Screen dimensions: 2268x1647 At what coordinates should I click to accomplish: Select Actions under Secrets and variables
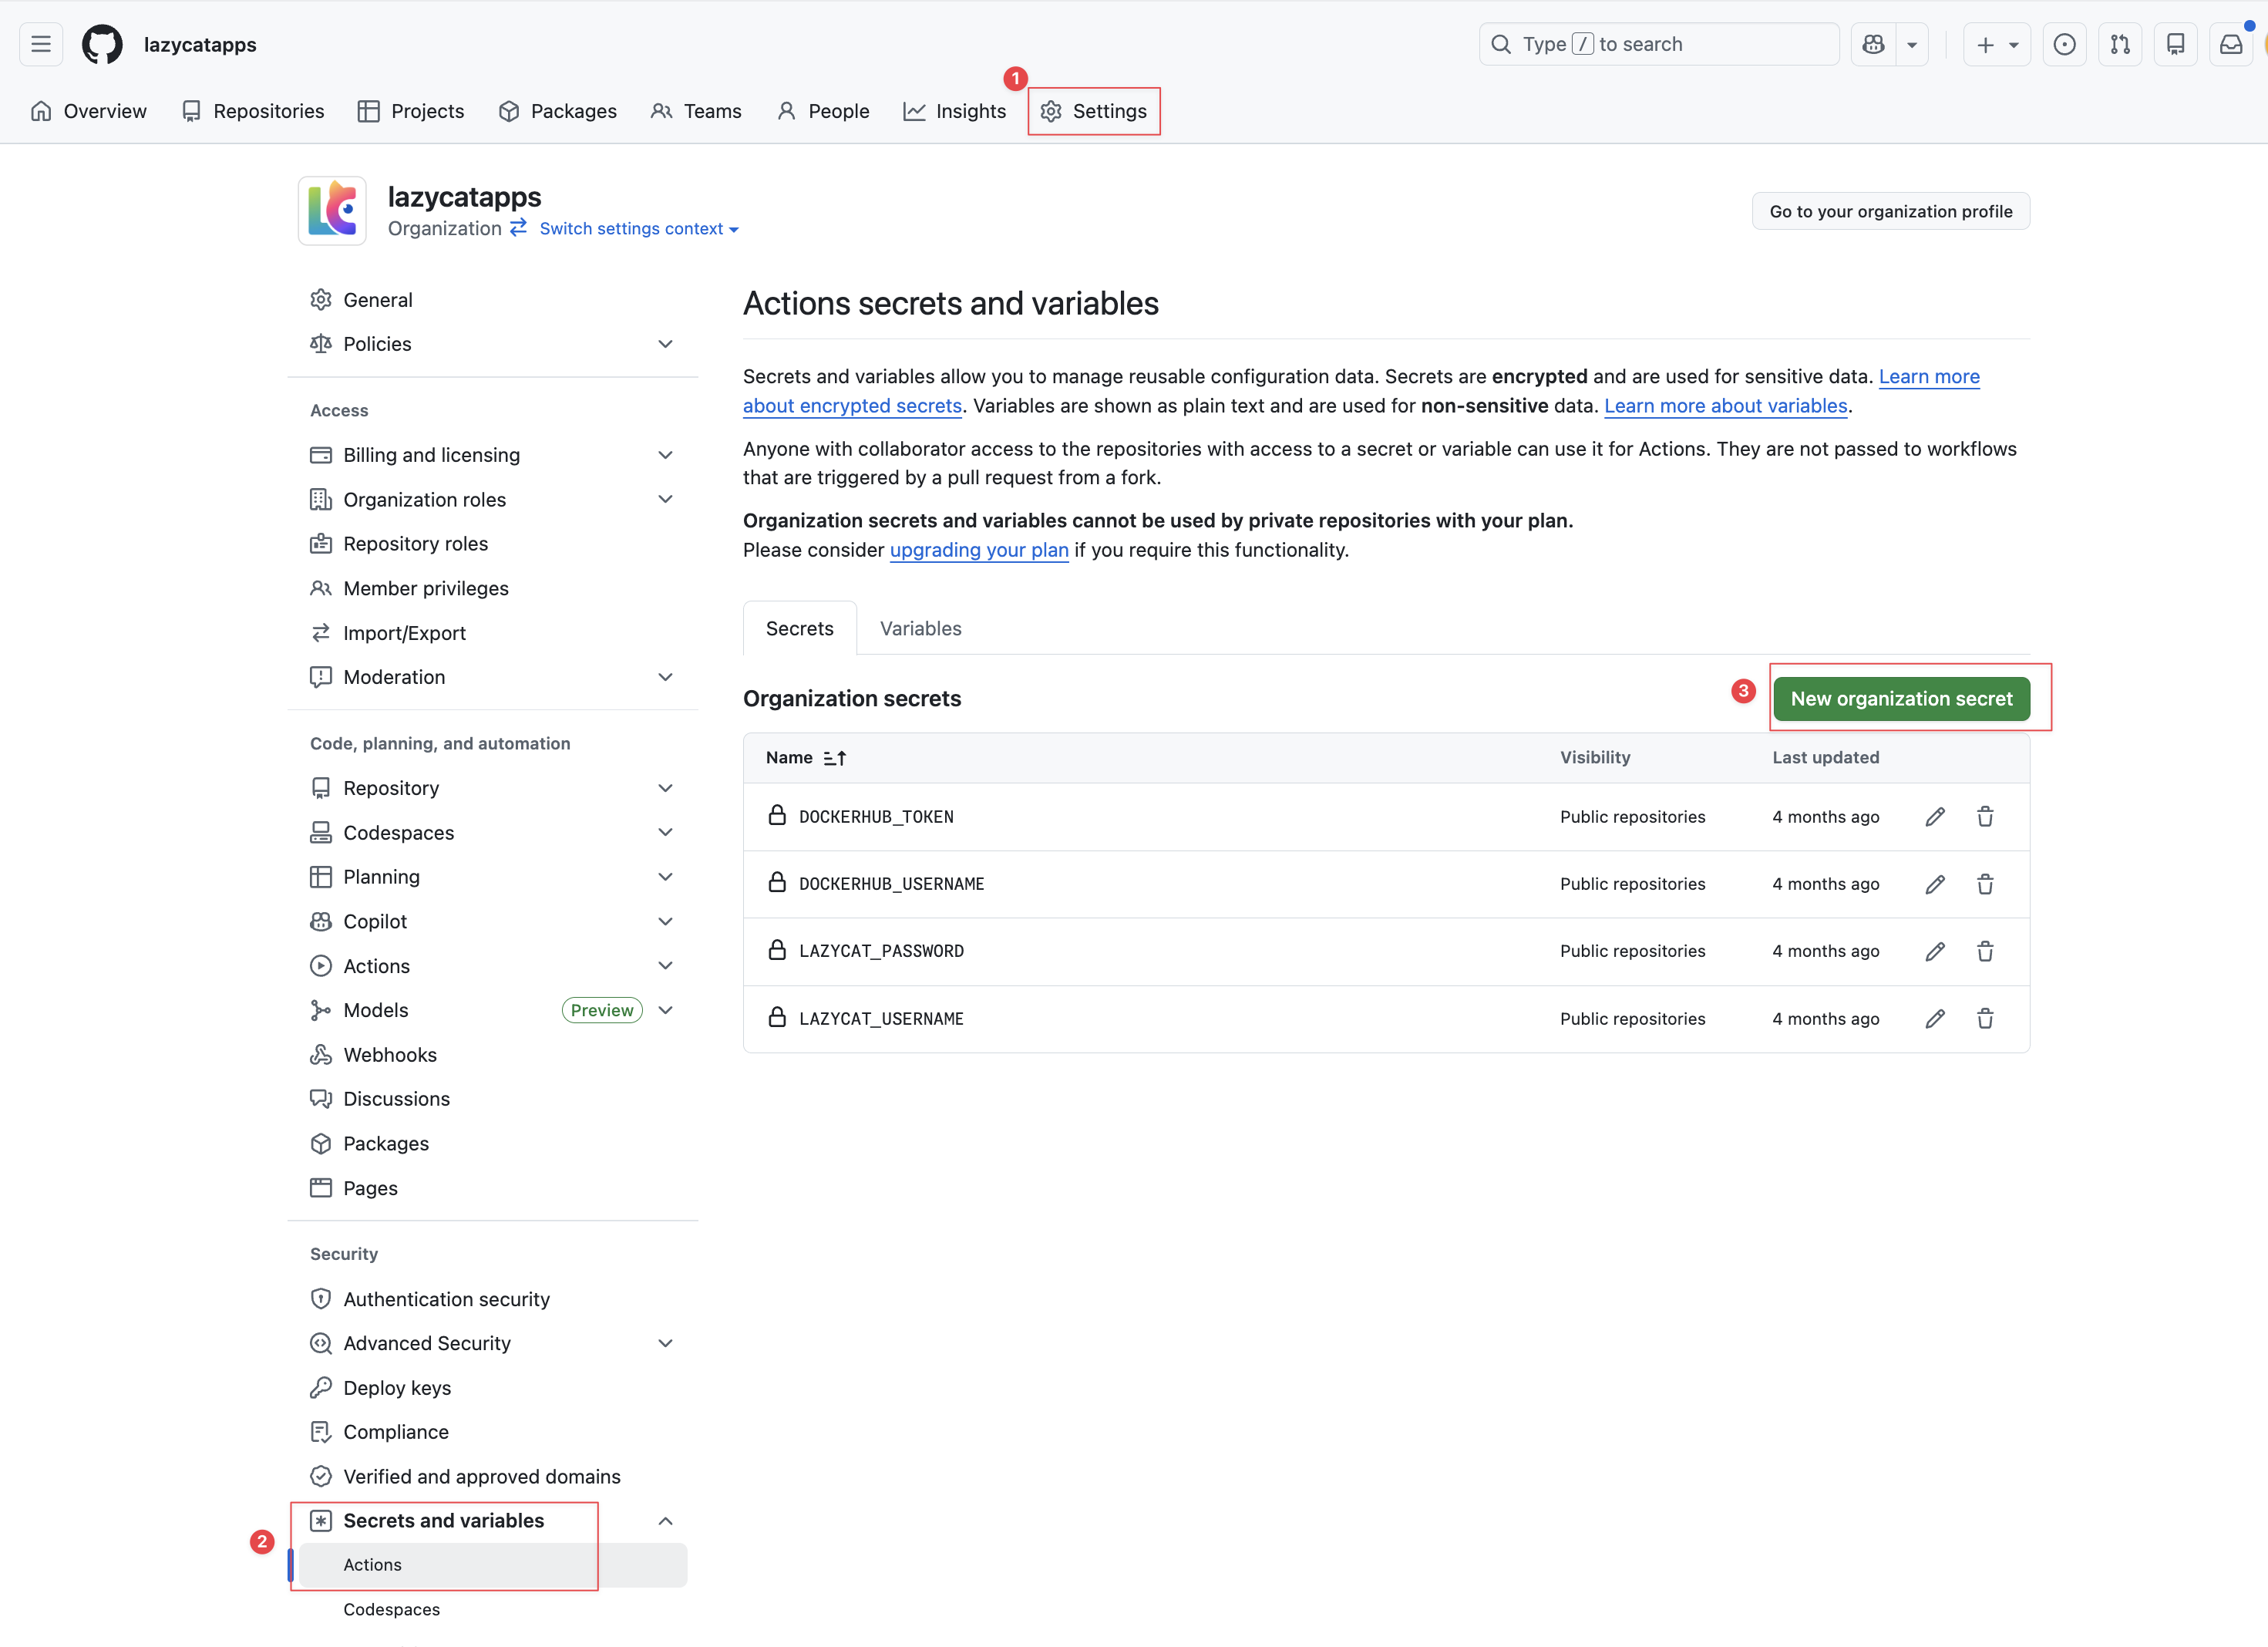pos(493,1565)
